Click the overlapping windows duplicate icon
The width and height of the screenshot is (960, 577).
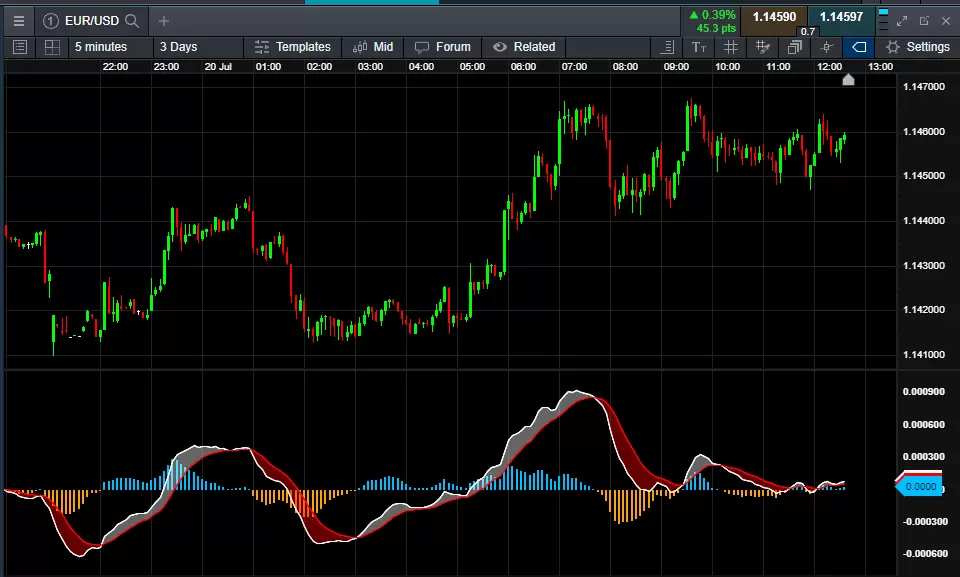794,47
